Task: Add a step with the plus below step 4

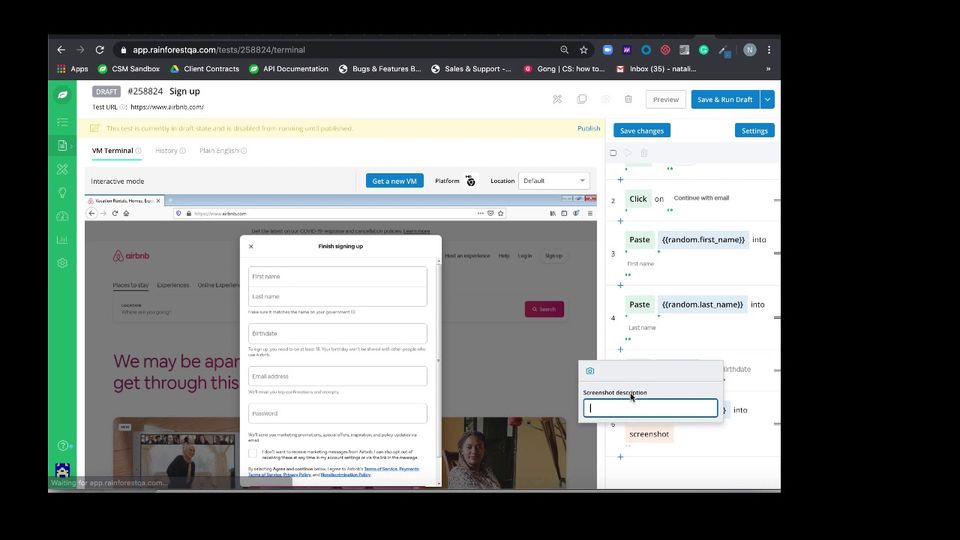Action: pyautogui.click(x=620, y=350)
